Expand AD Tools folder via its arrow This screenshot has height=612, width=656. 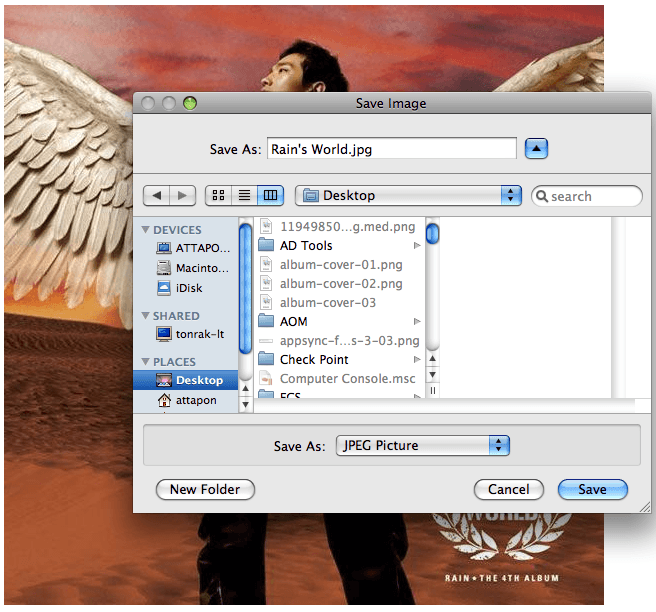[417, 246]
